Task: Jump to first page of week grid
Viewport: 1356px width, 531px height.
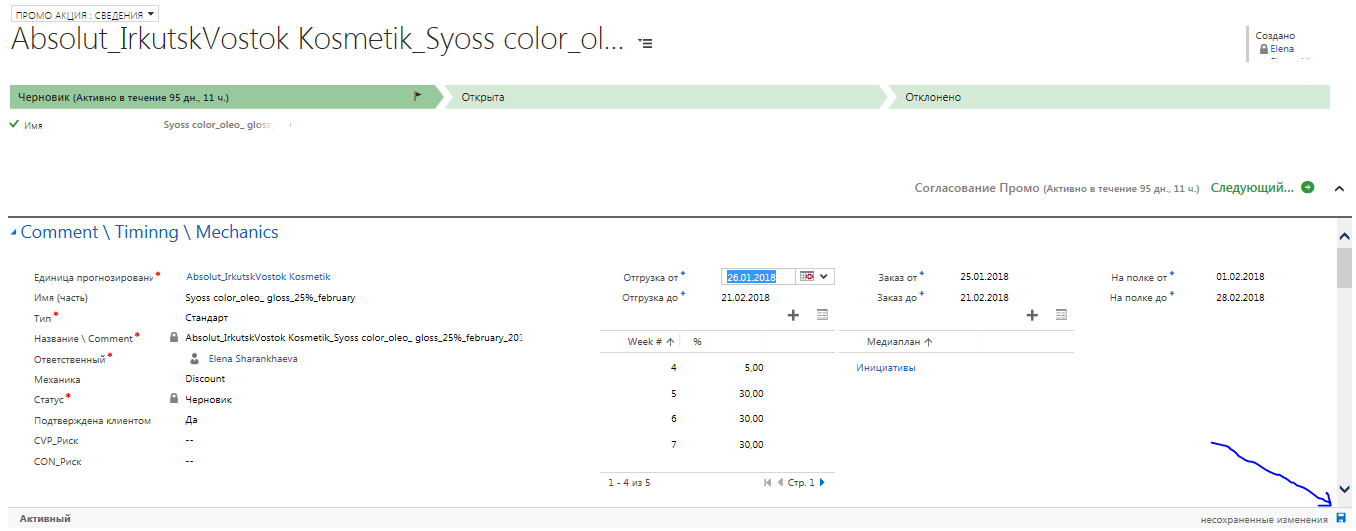Action: tap(767, 482)
